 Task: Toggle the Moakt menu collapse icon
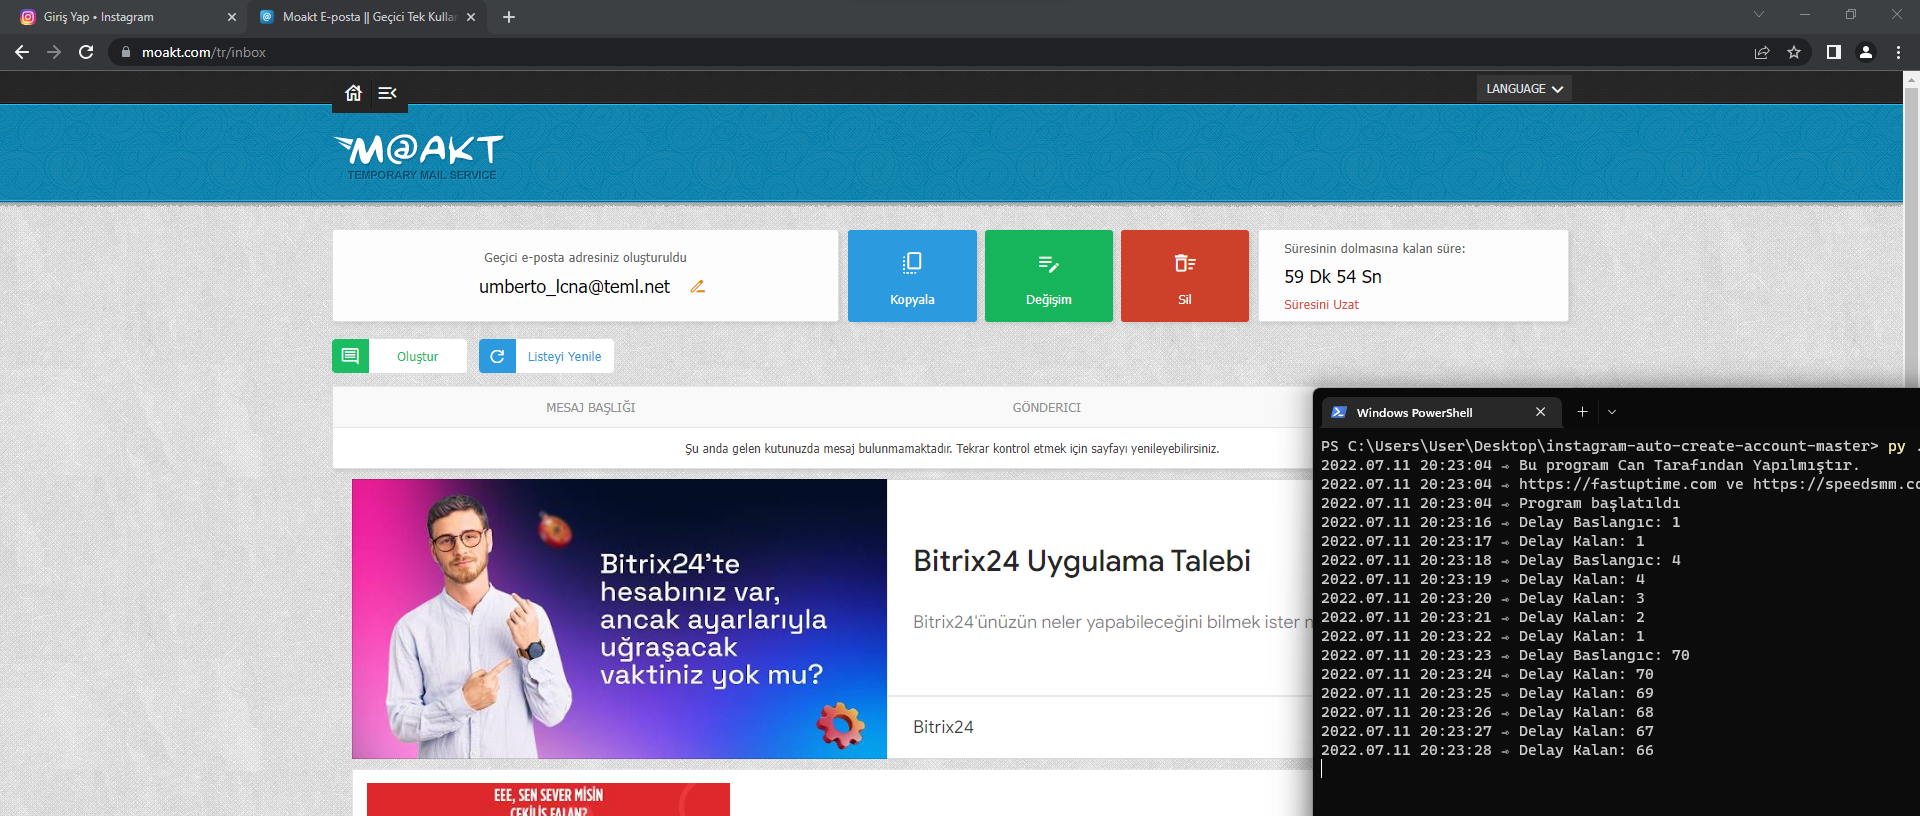[388, 93]
